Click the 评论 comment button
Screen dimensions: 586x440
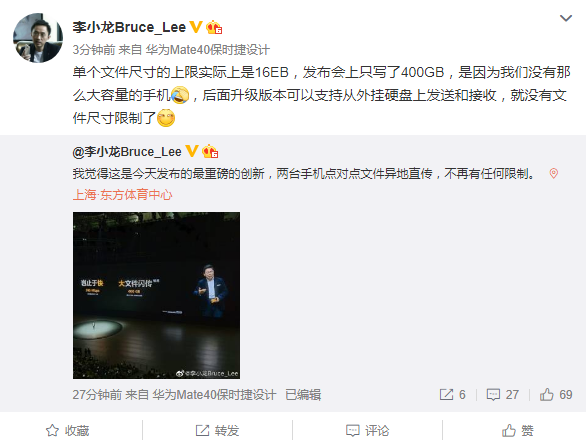tap(368, 430)
